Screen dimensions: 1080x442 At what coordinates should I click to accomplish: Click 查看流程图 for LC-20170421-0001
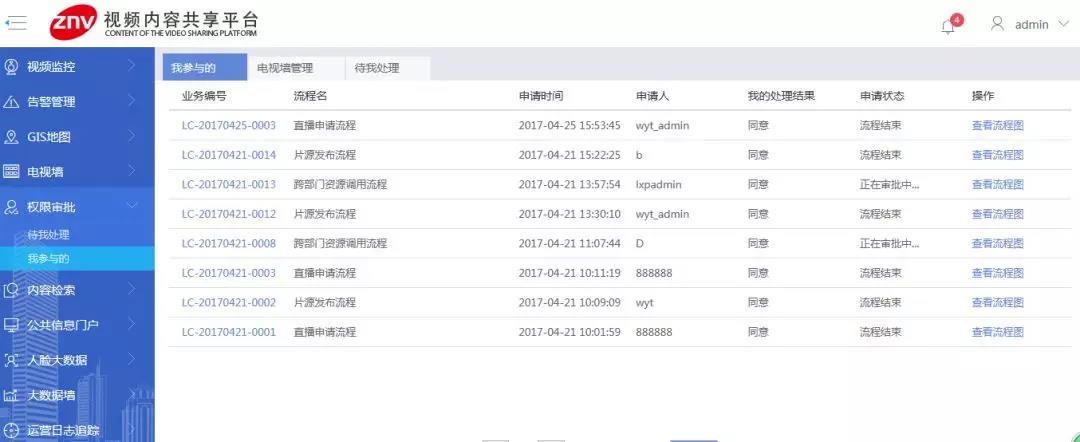point(997,332)
